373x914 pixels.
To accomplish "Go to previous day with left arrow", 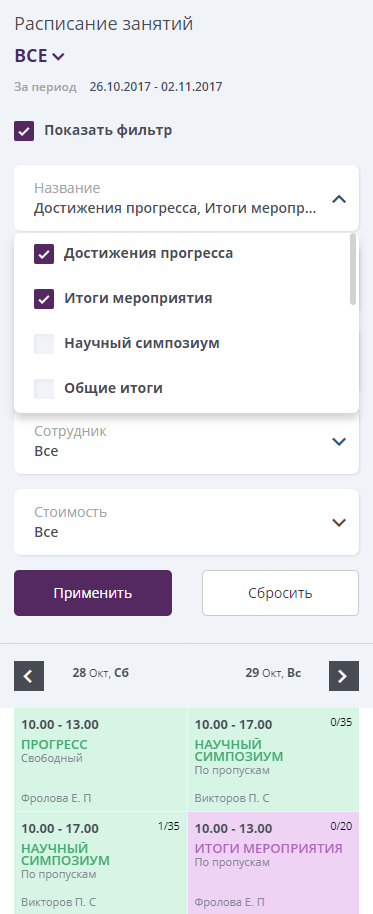I will pos(29,676).
